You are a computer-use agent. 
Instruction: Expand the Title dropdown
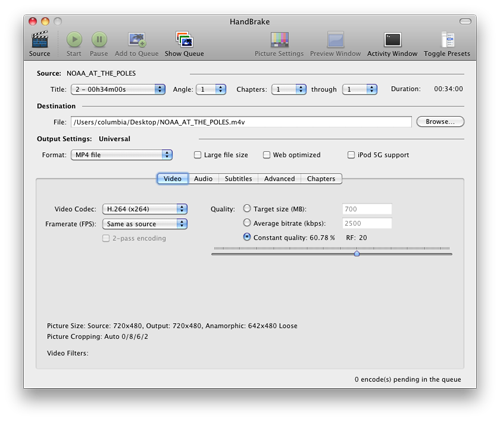pyautogui.click(x=118, y=89)
